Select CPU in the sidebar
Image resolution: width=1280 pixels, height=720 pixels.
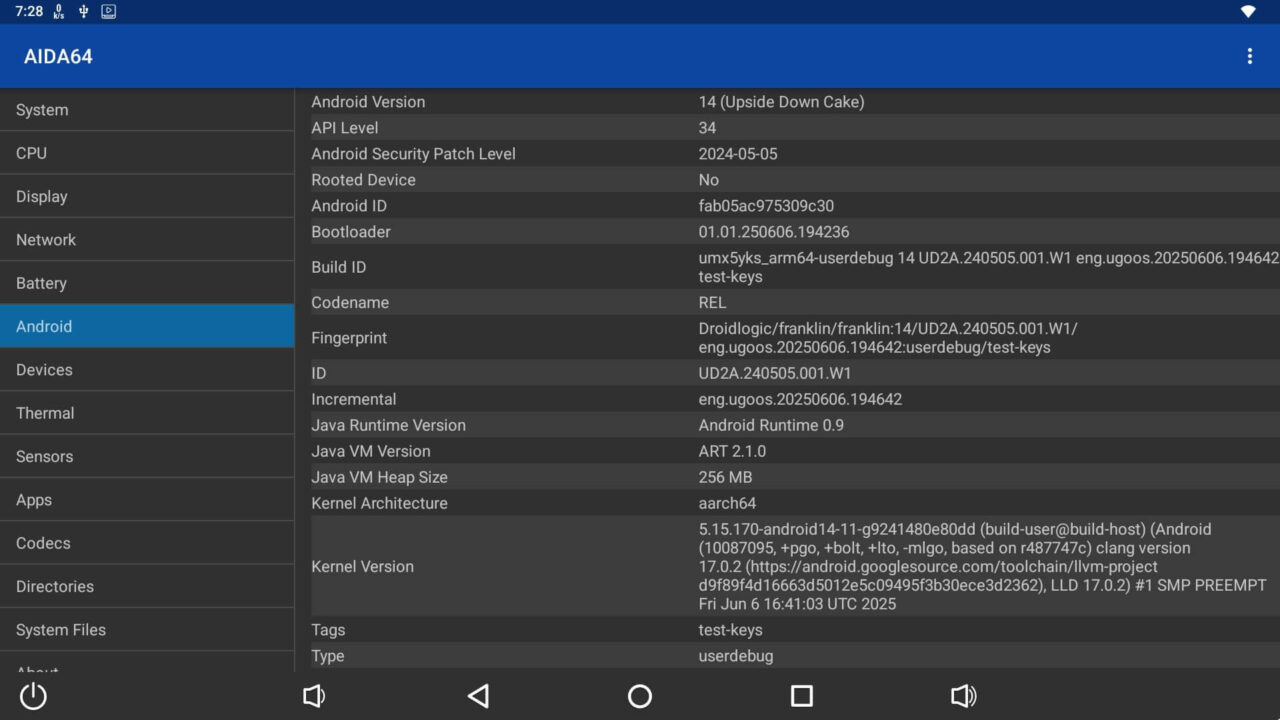coord(147,153)
